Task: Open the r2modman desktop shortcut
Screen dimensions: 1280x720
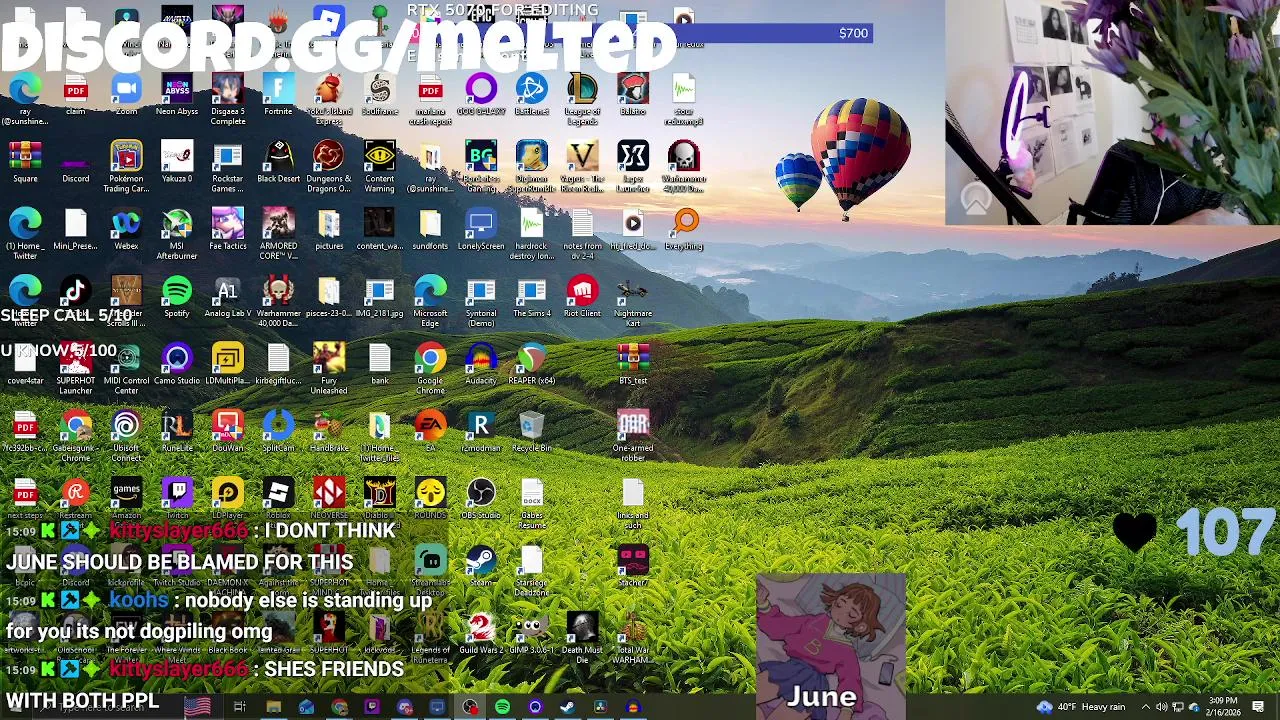Action: (481, 431)
